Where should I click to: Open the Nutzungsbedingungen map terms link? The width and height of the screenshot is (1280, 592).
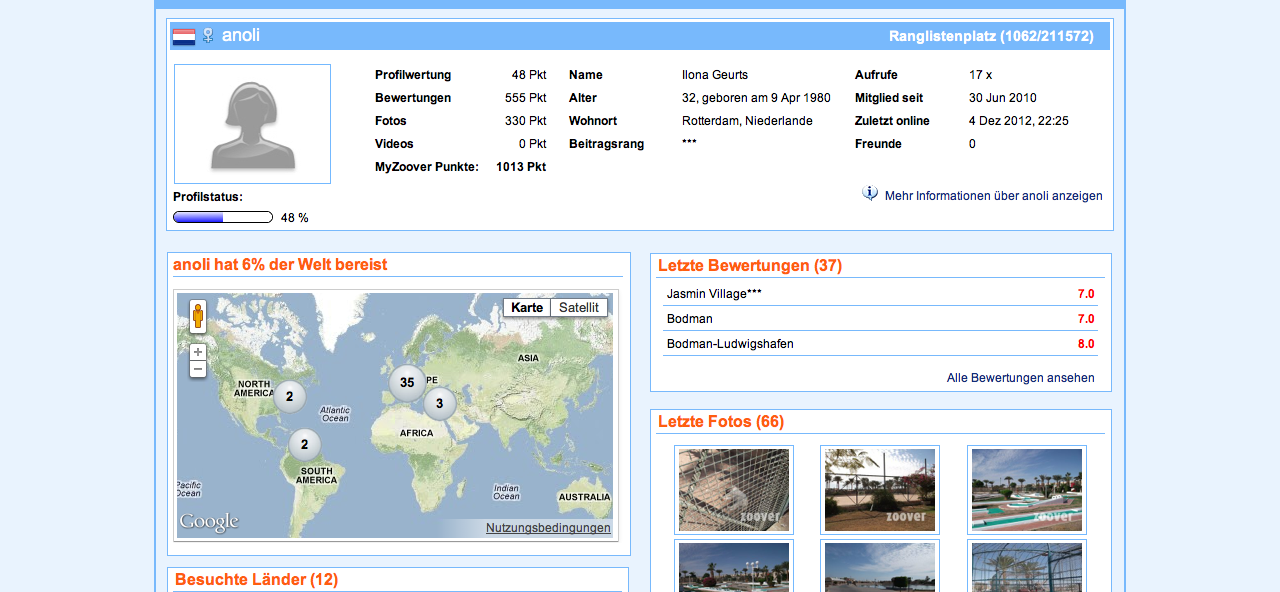[x=547, y=528]
